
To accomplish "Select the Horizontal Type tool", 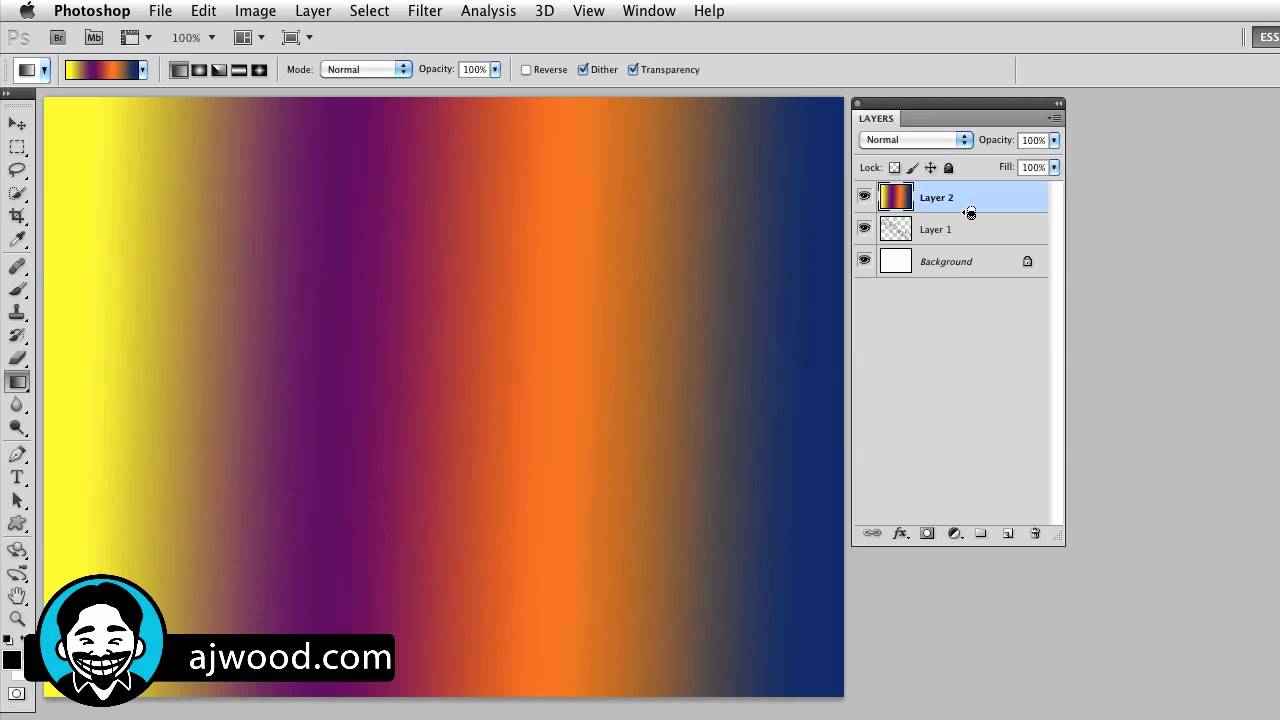I will tap(17, 478).
